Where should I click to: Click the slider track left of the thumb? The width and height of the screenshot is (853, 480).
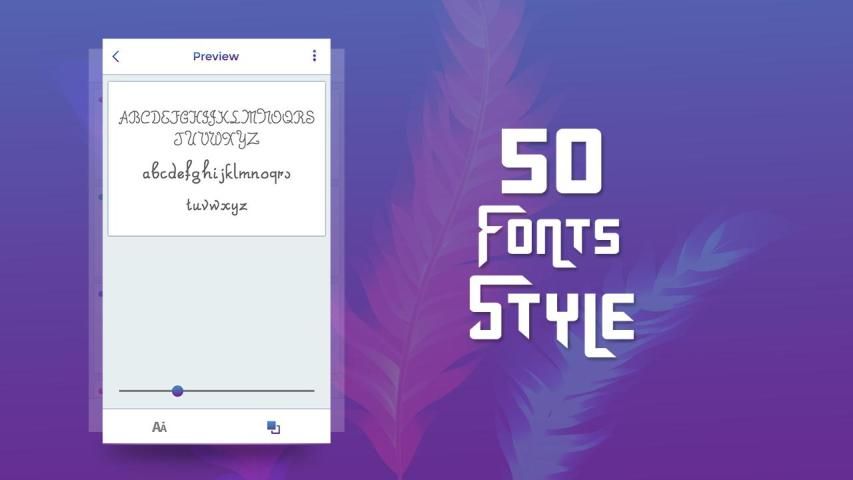click(145, 391)
